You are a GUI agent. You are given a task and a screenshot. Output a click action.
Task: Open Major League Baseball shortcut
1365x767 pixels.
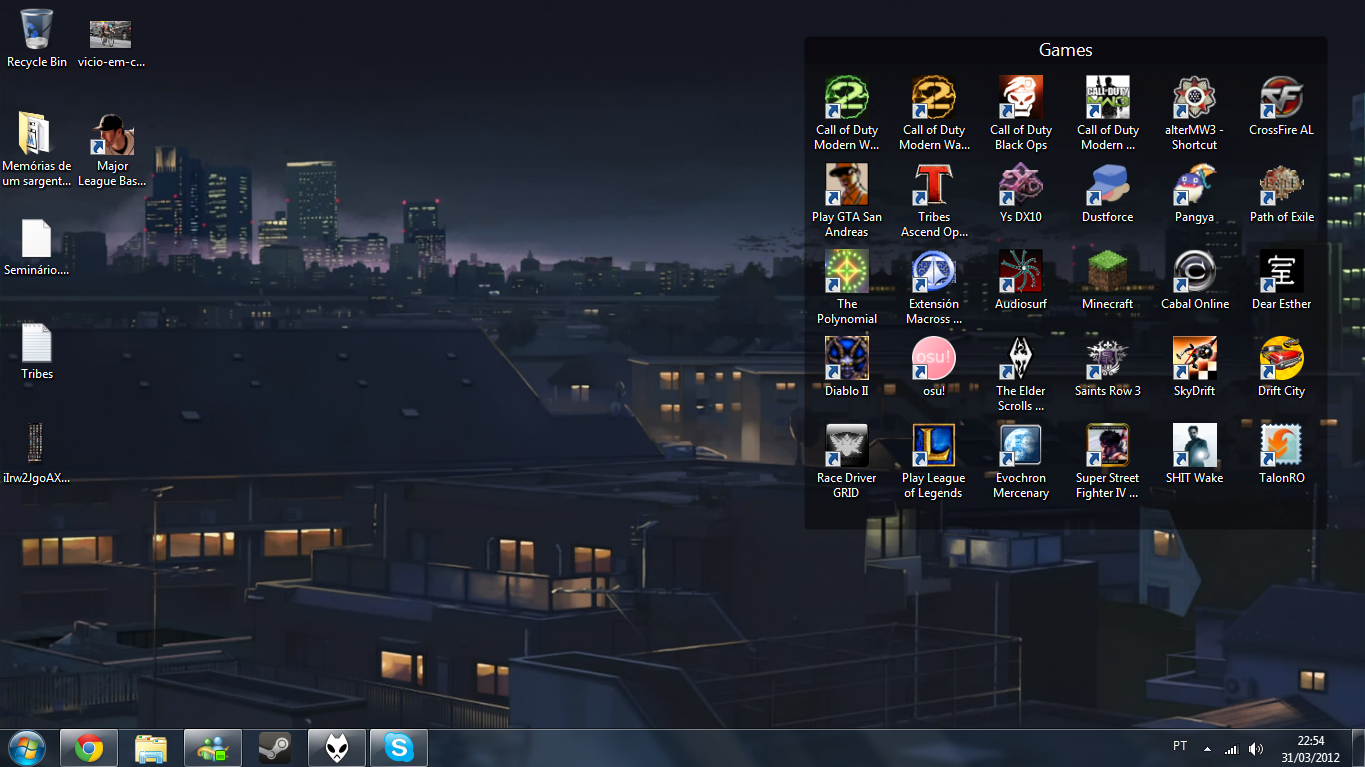(112, 134)
